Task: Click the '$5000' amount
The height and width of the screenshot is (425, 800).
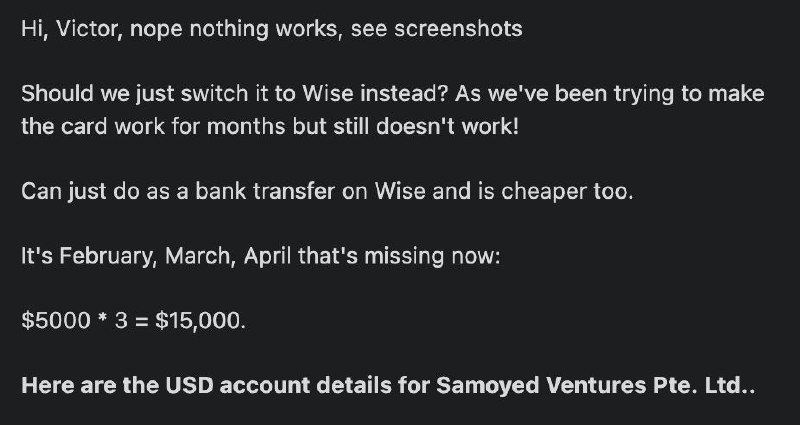Action: tap(48, 322)
